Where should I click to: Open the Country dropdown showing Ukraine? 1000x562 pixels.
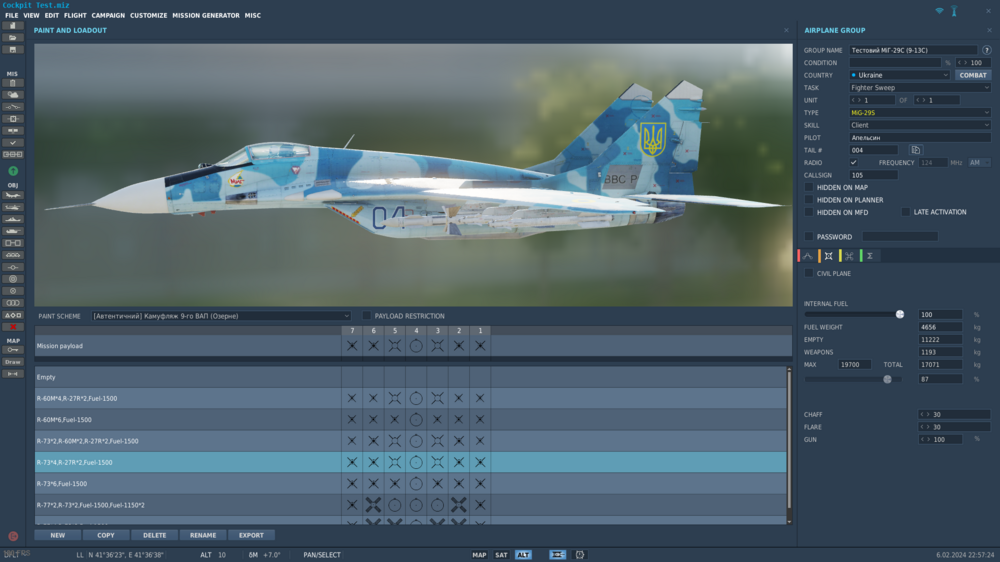(x=899, y=75)
